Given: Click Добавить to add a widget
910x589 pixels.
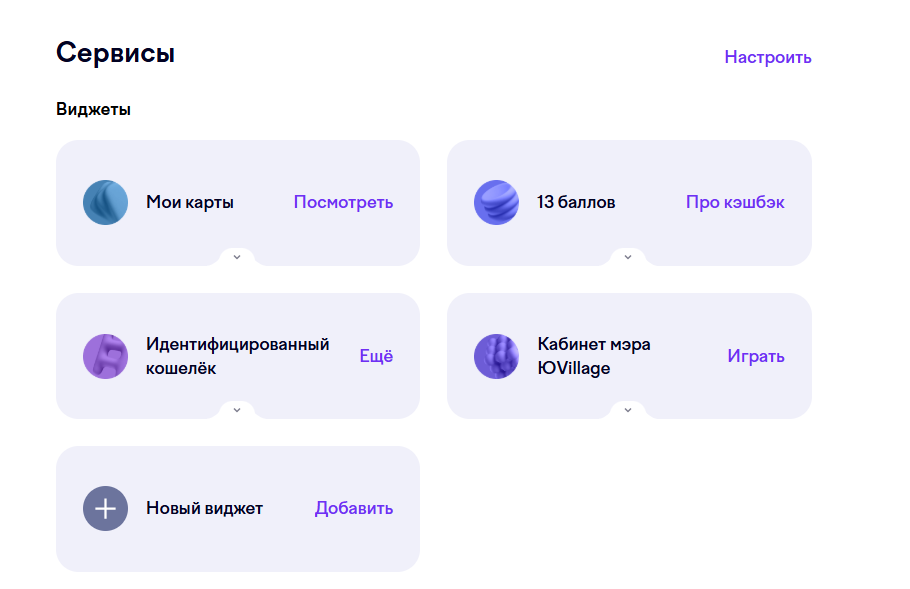Looking at the screenshot, I should click(353, 508).
